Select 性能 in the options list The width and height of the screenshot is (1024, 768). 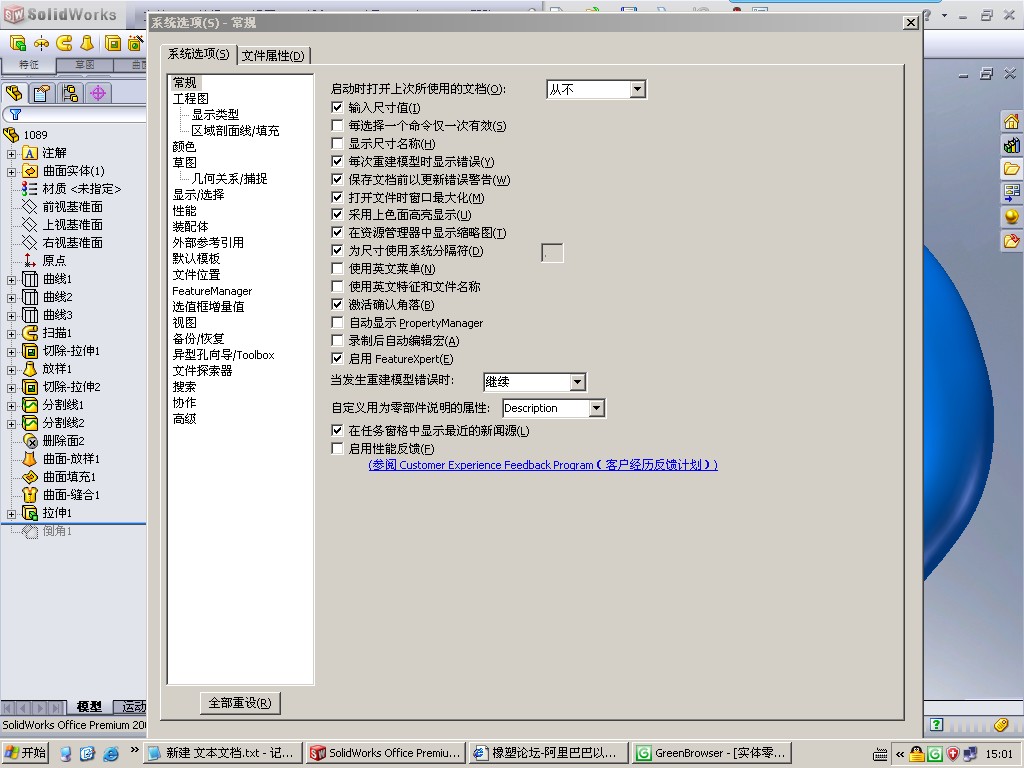[x=184, y=210]
